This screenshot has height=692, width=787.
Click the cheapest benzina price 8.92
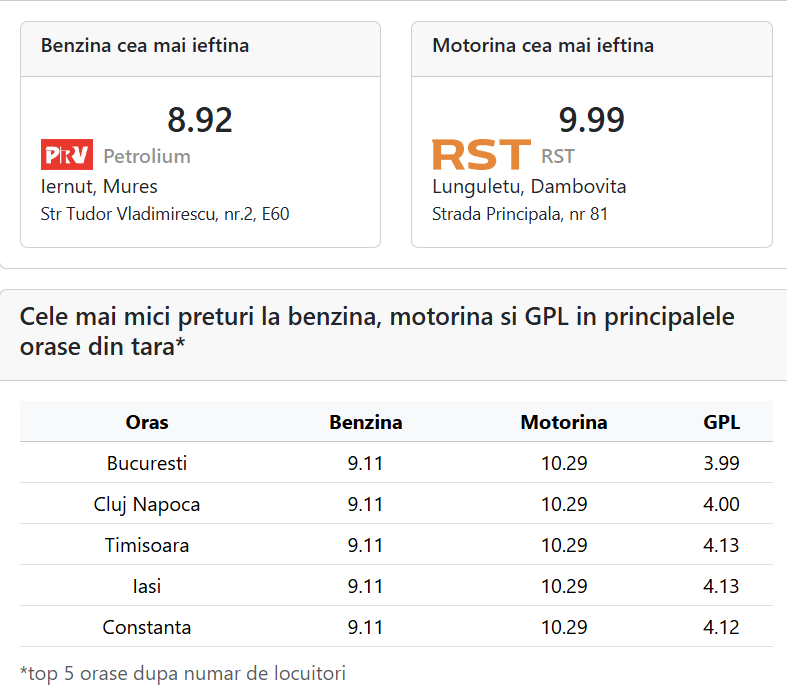point(200,120)
